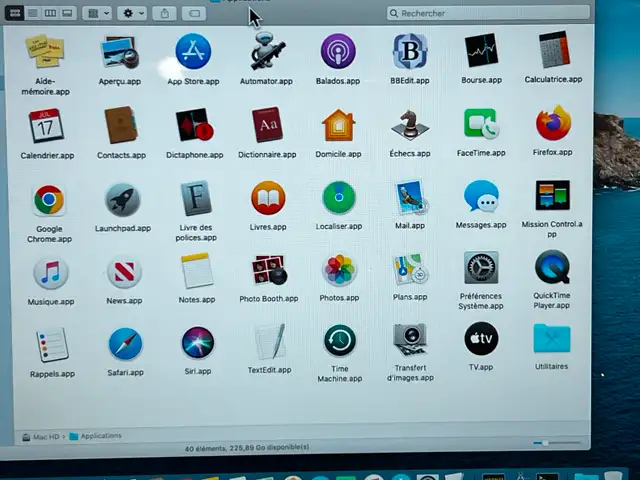Open the Utilitaires folder
The width and height of the screenshot is (640, 480).
(552, 338)
